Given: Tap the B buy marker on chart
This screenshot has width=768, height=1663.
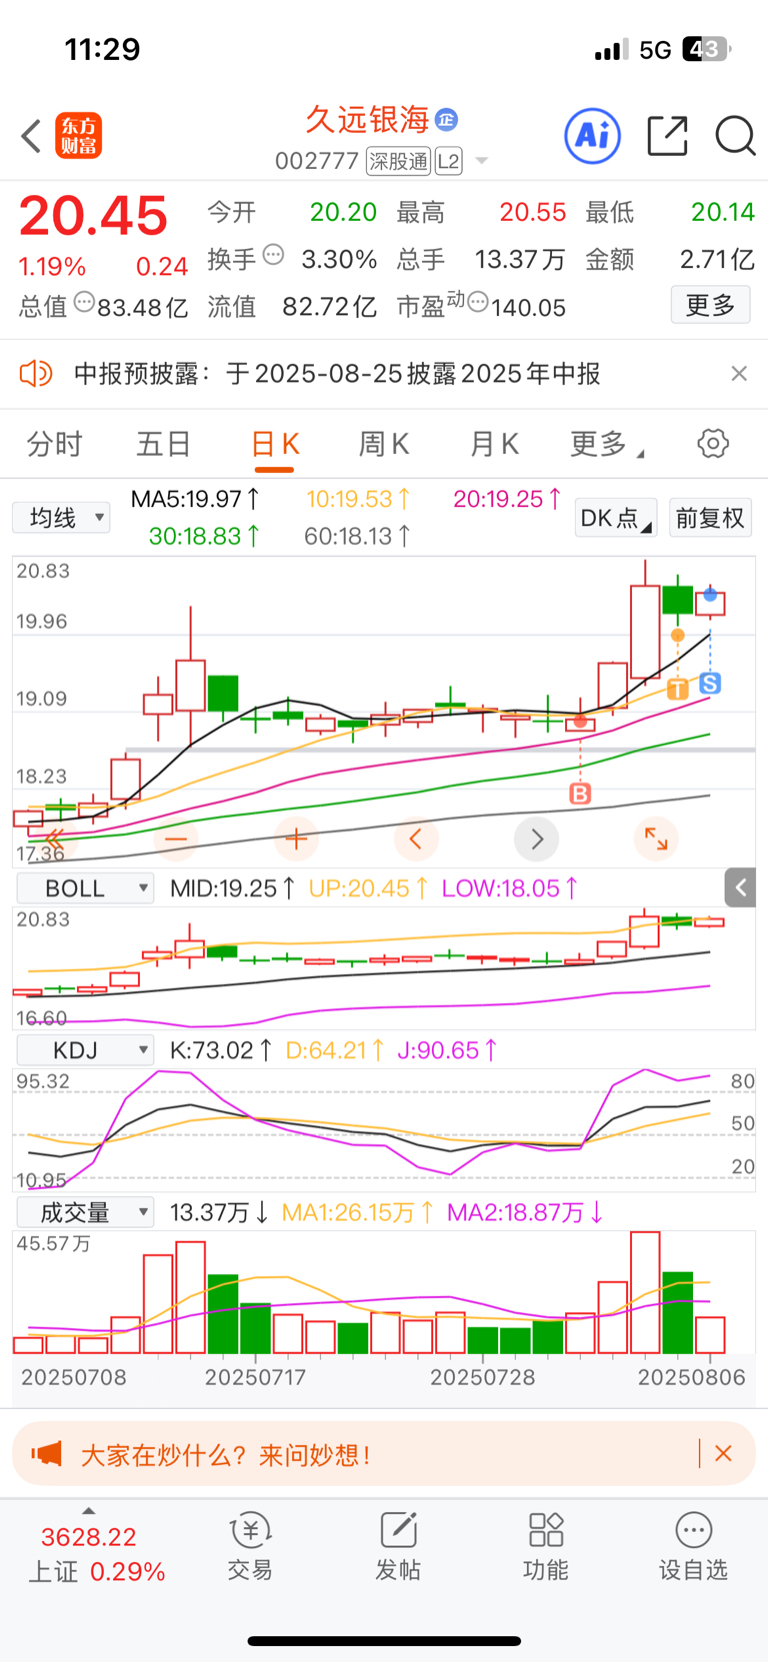Looking at the screenshot, I should click(x=580, y=794).
